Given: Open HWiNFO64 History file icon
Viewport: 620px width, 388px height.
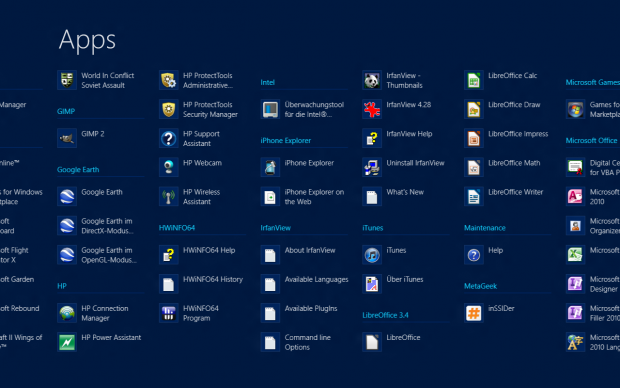Looking at the screenshot, I should (168, 284).
